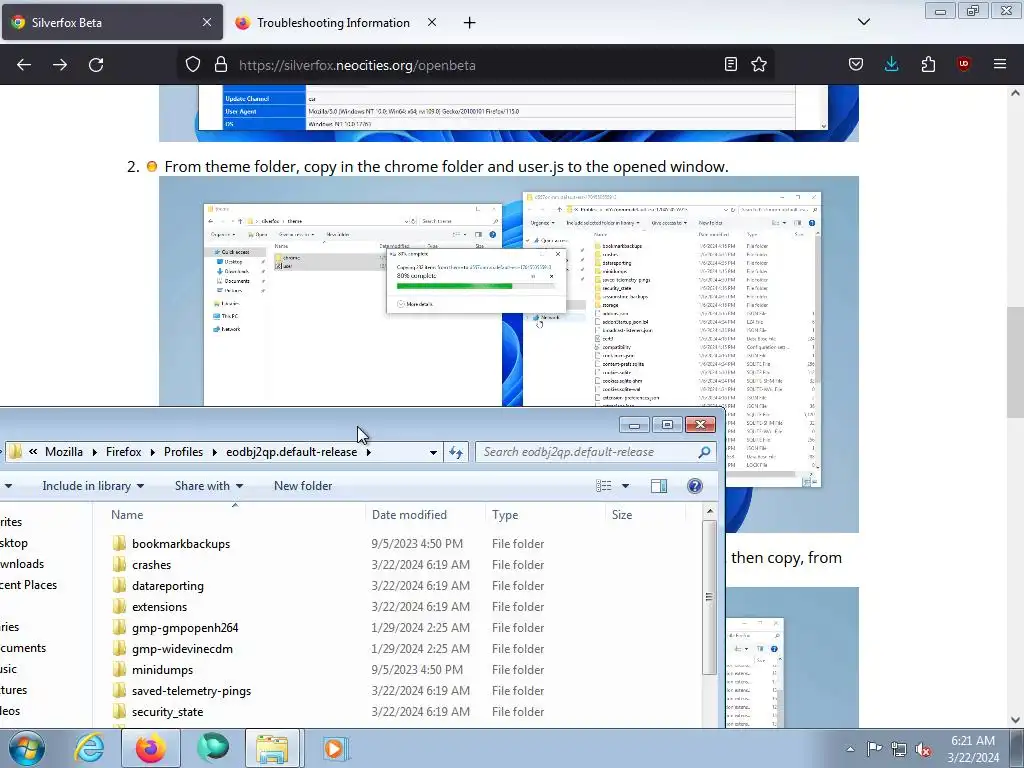1024x768 pixels.
Task: Click the browser page scrollbar thumb
Action: (1015, 362)
